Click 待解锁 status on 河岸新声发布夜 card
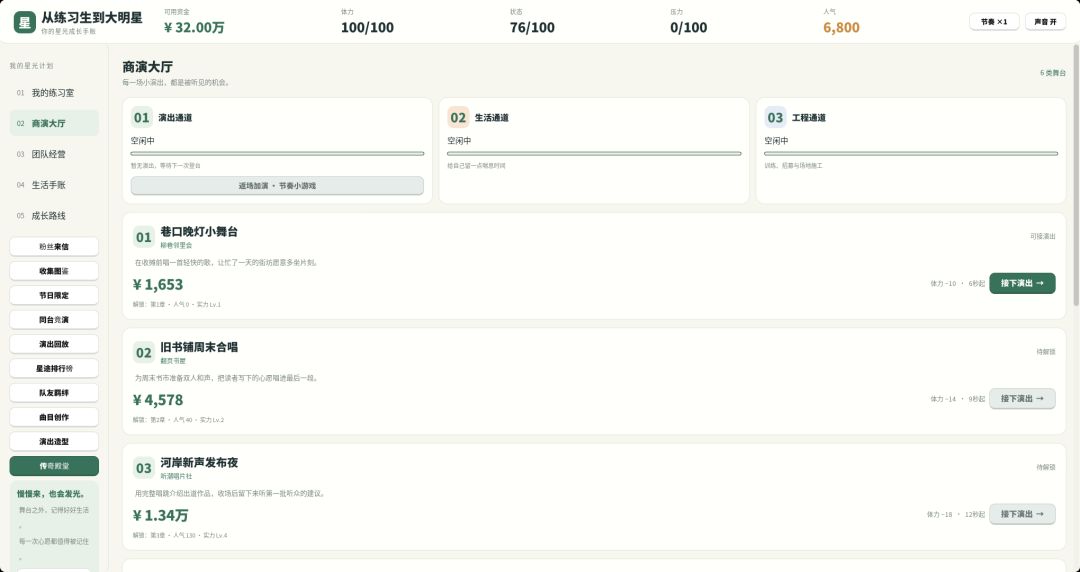 click(x=1046, y=467)
